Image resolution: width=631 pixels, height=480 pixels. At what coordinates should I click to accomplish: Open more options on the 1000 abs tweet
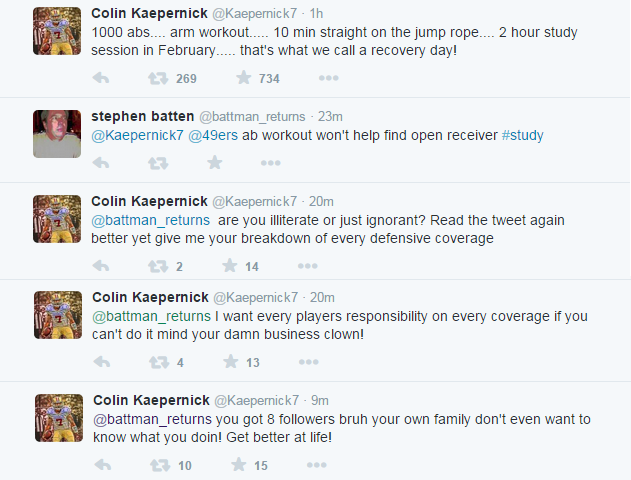[x=328, y=78]
